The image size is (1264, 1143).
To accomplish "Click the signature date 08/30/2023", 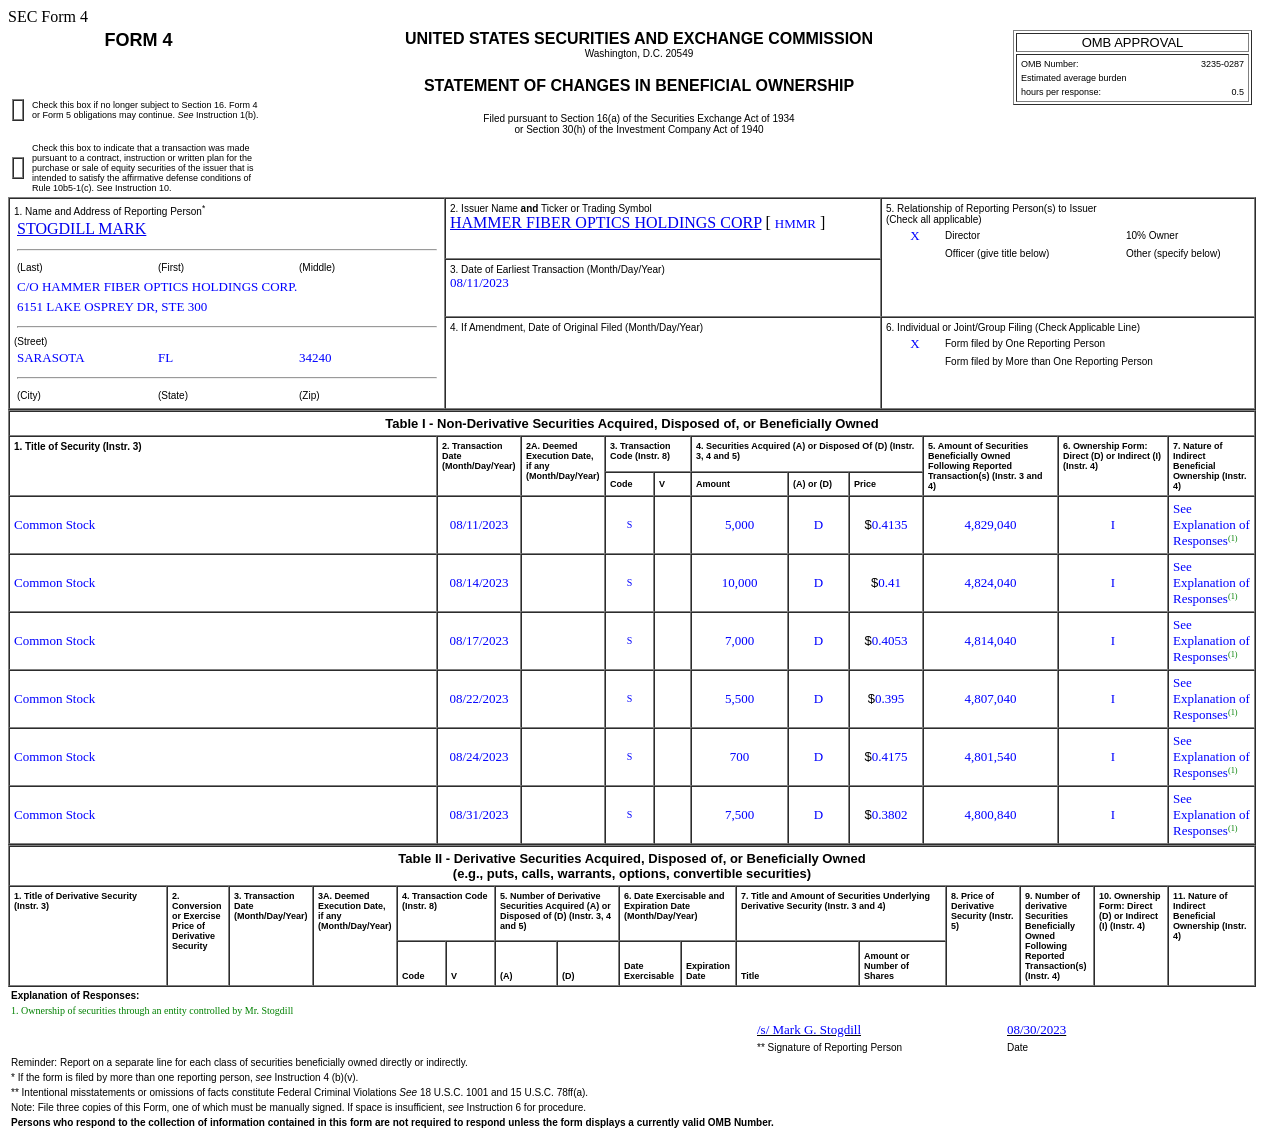I will click(x=1036, y=1030).
